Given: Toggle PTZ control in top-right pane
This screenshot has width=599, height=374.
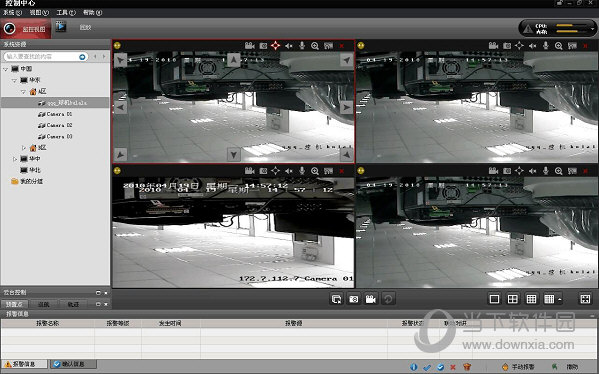Looking at the screenshot, I should click(519, 45).
